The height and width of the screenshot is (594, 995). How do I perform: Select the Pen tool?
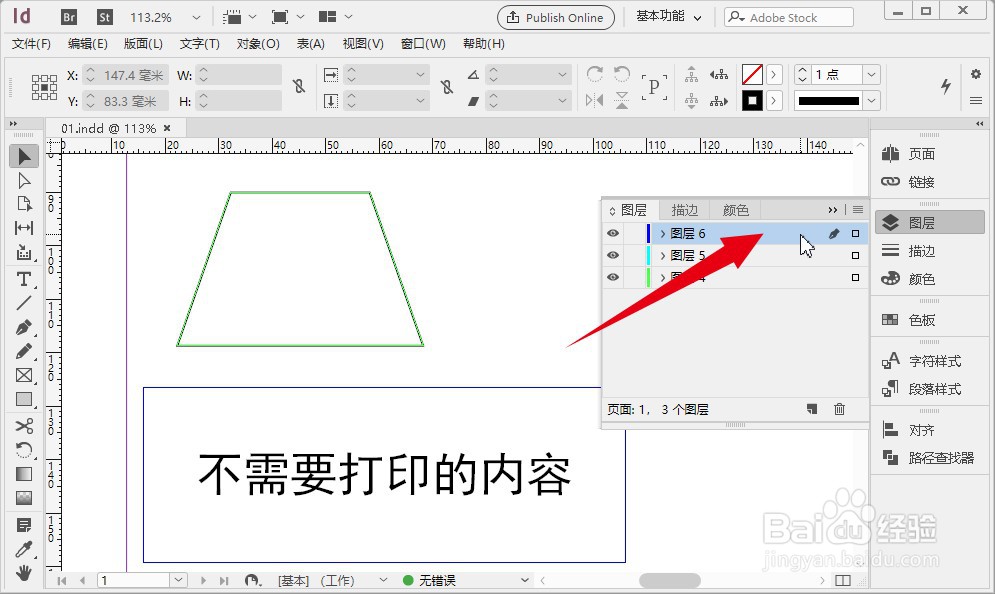click(24, 327)
